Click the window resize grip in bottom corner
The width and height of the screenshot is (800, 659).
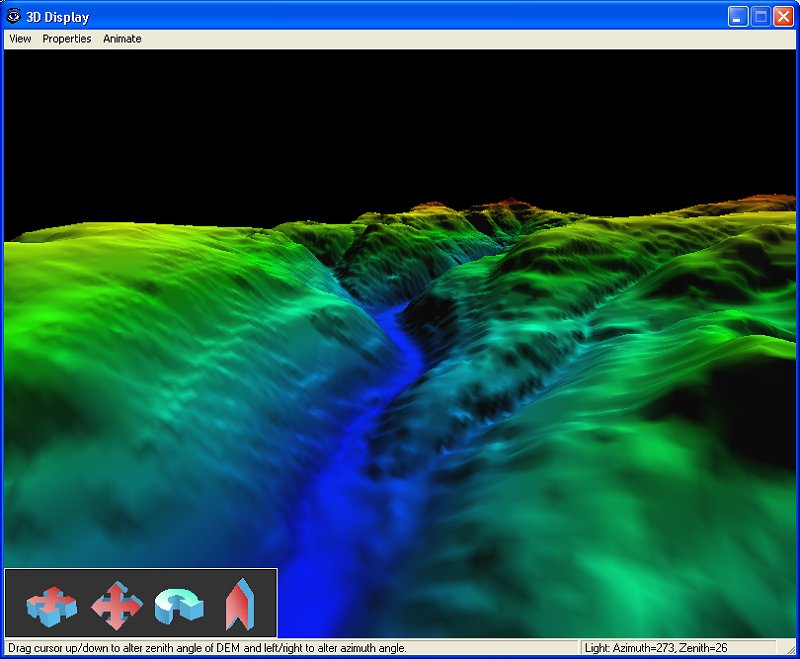tap(791, 650)
